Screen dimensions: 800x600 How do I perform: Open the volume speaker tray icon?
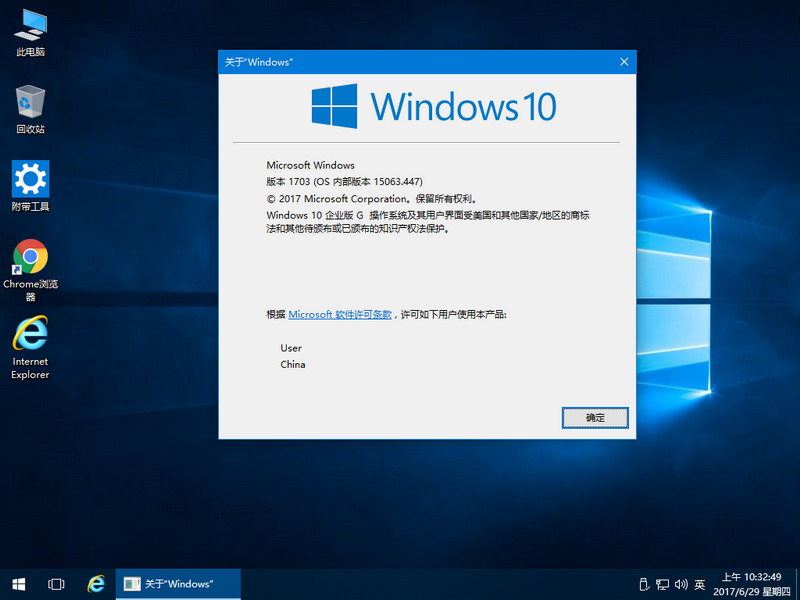(681, 584)
